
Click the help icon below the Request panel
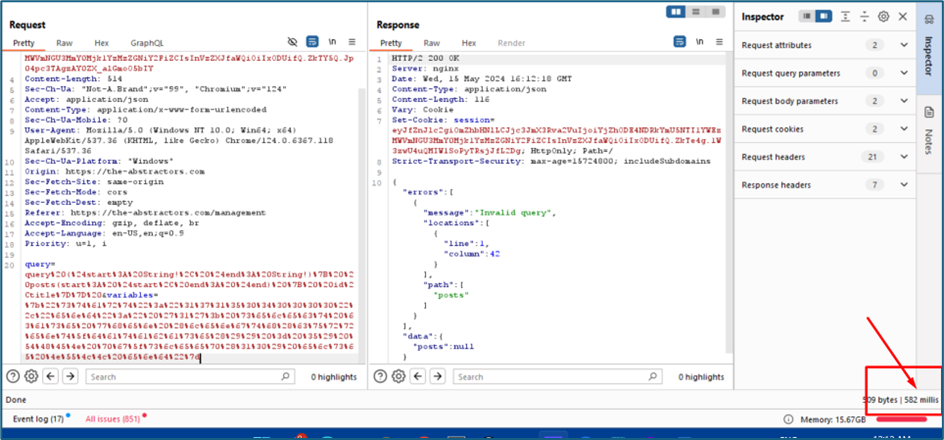point(13,377)
